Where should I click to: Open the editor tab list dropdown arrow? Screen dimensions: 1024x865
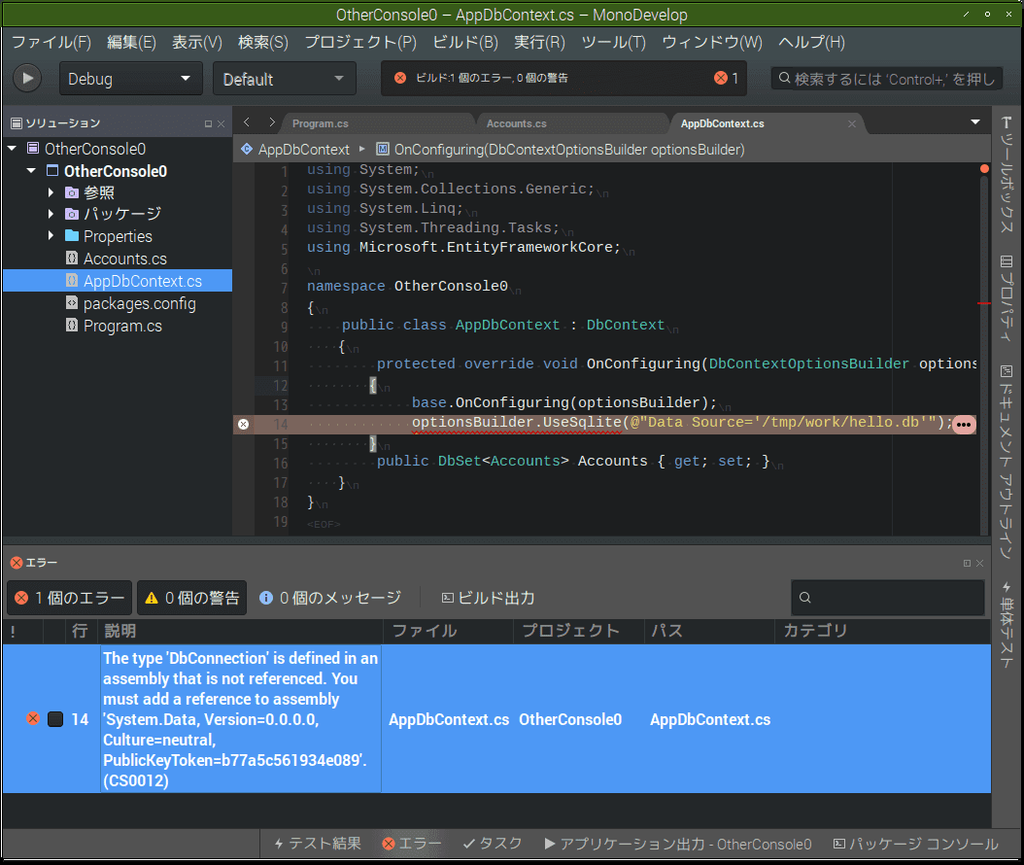coord(973,120)
